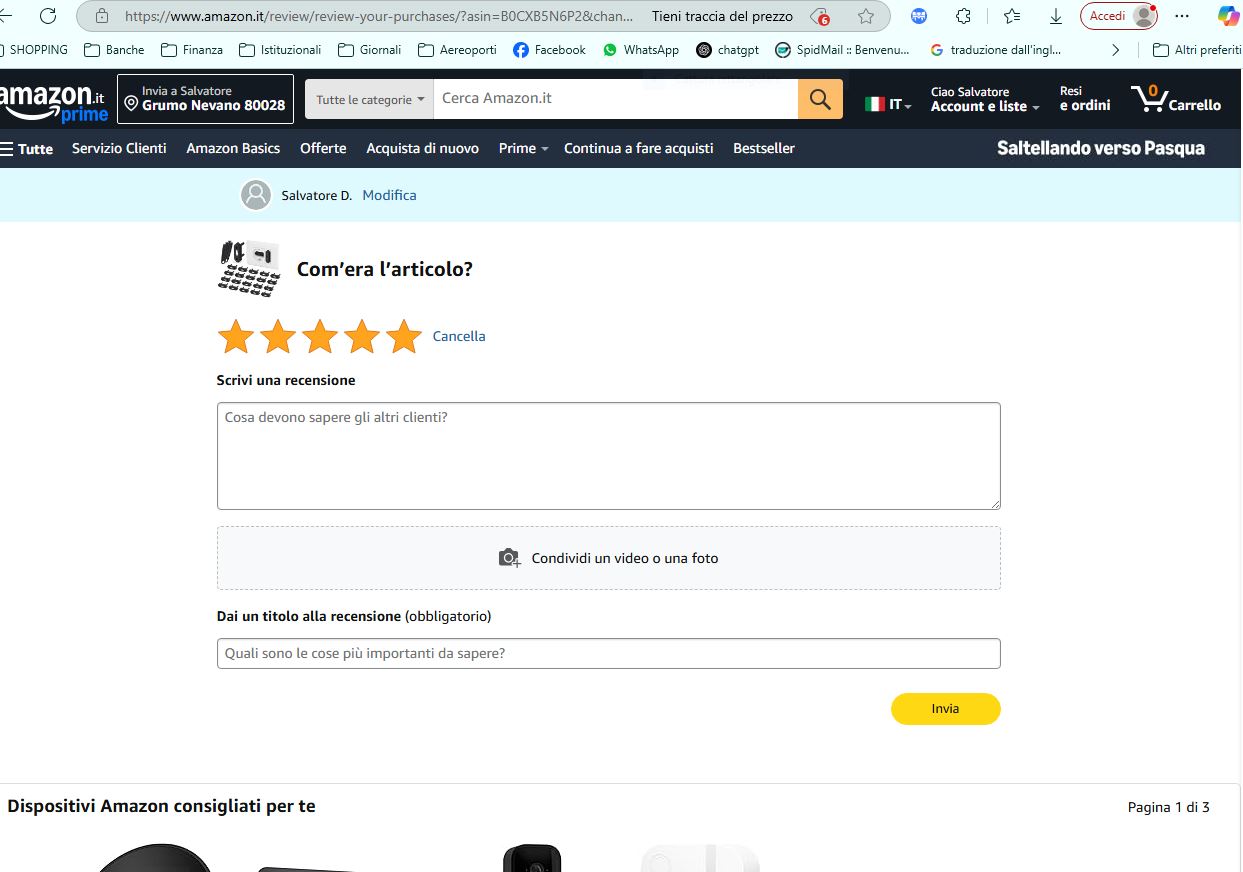Screen dimensions: 1243x872
Task: Click the browser refresh icon
Action: pos(48,16)
